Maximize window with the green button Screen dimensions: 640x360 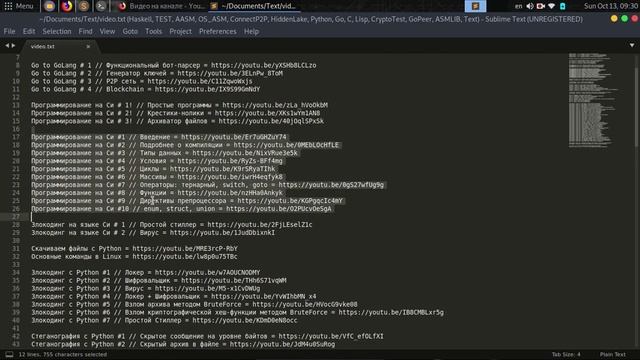[x=624, y=19]
